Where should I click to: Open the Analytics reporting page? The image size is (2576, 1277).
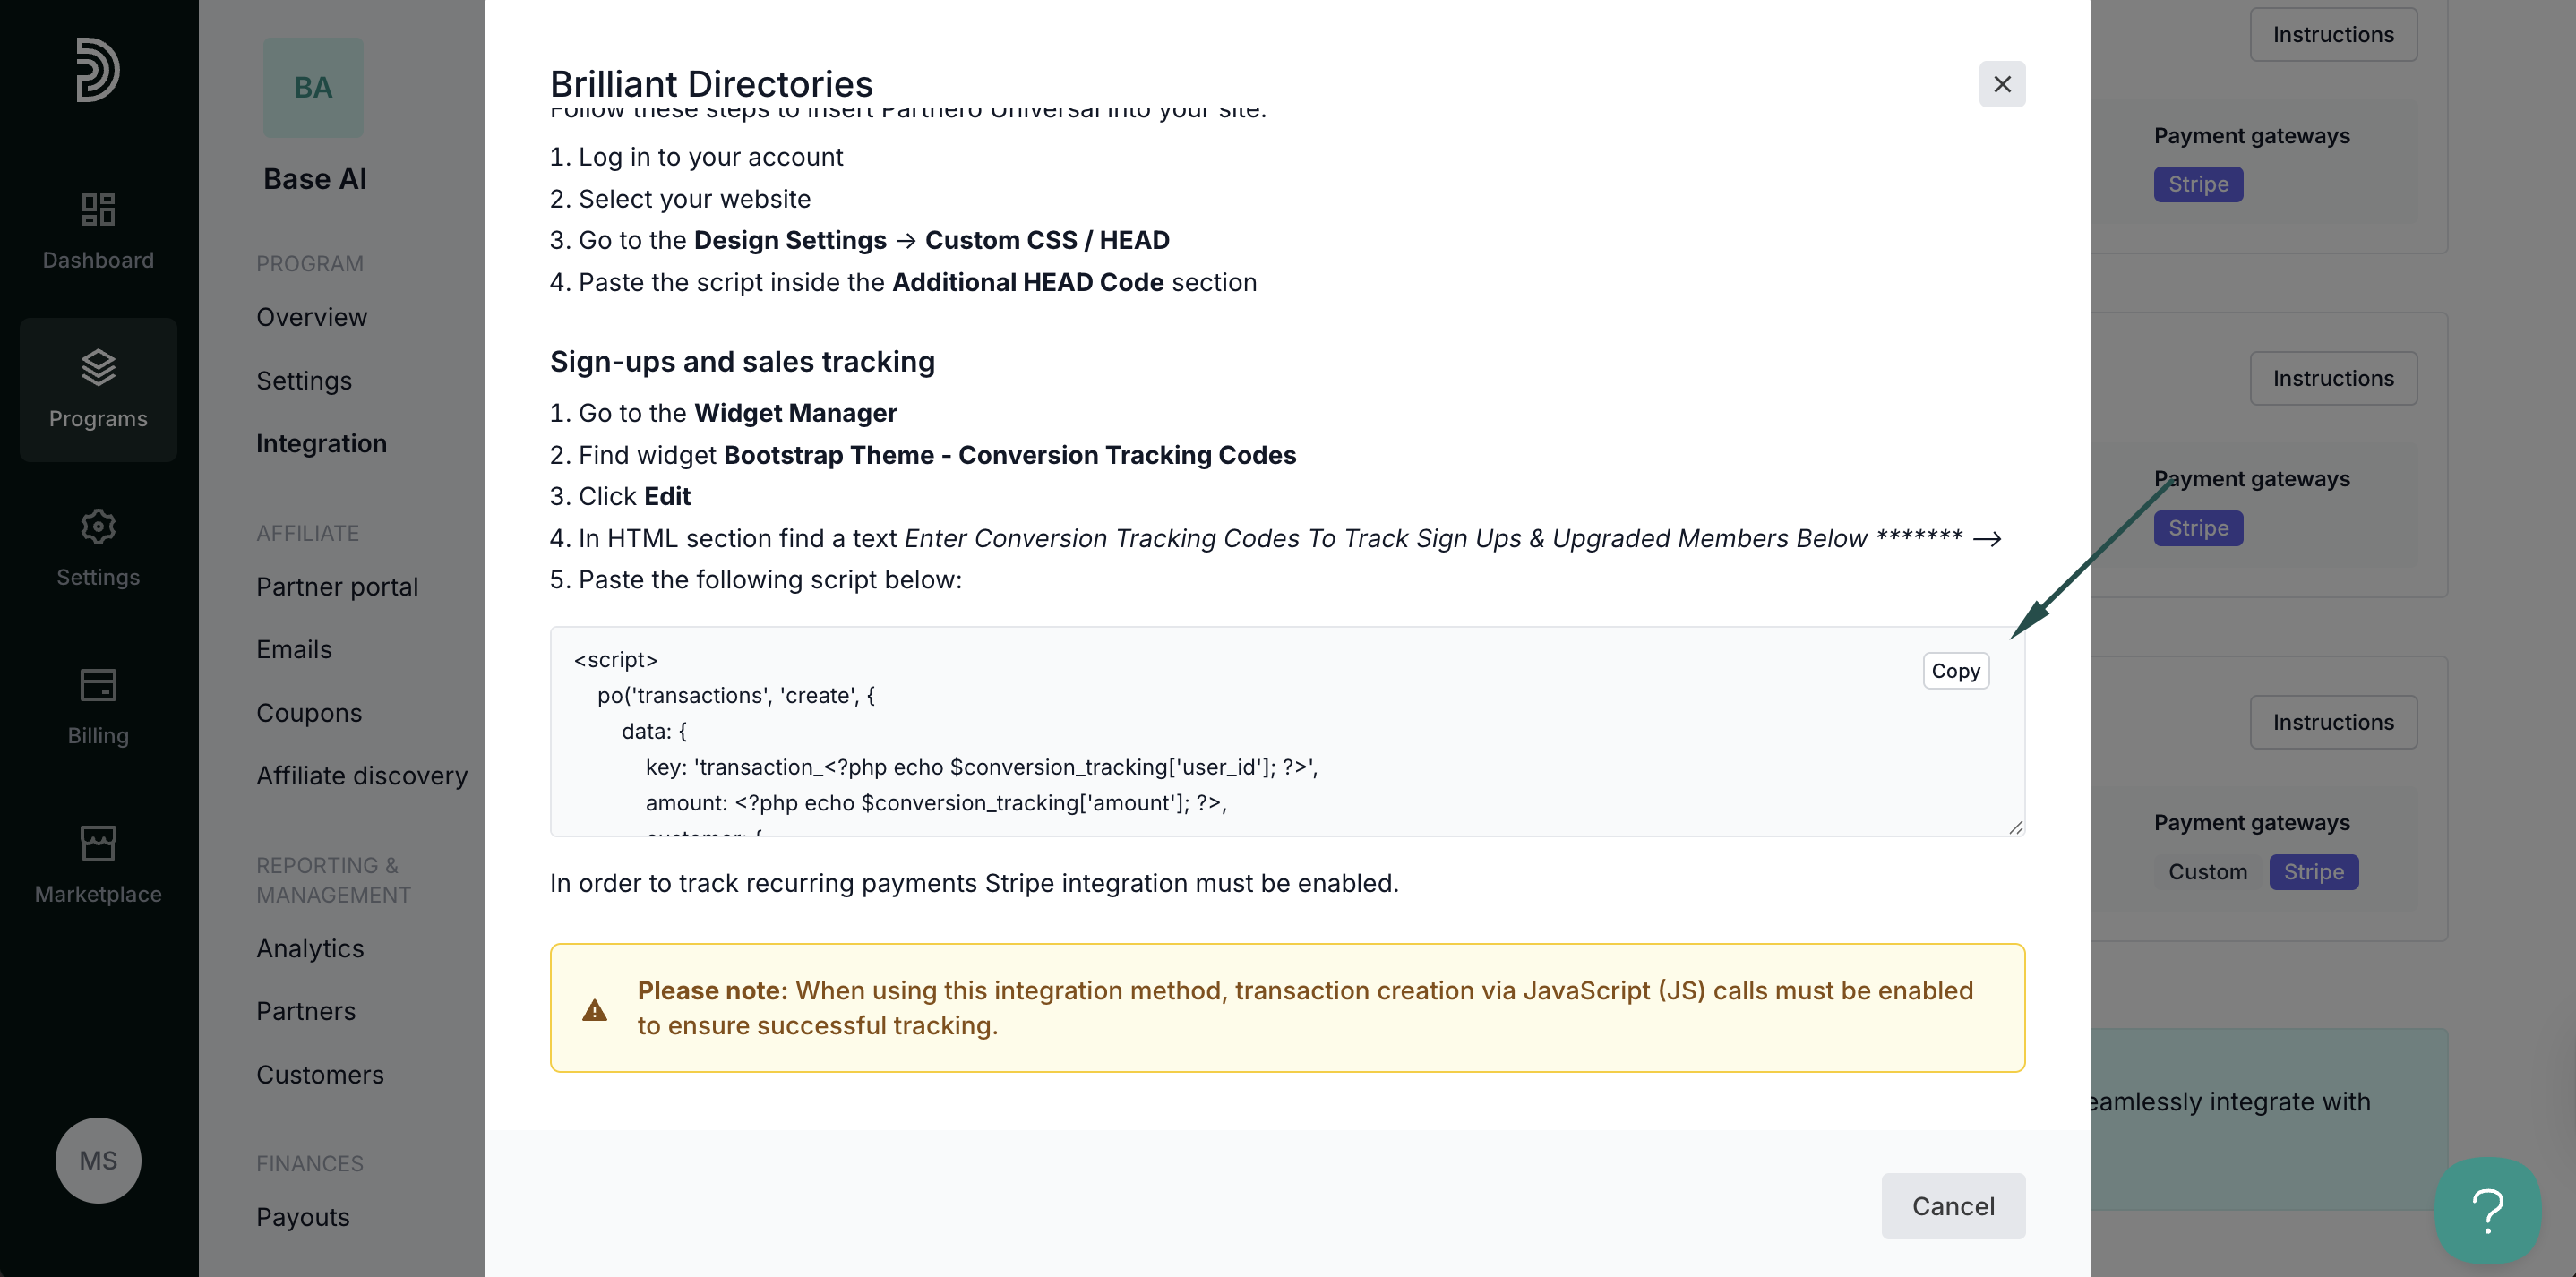pos(310,948)
